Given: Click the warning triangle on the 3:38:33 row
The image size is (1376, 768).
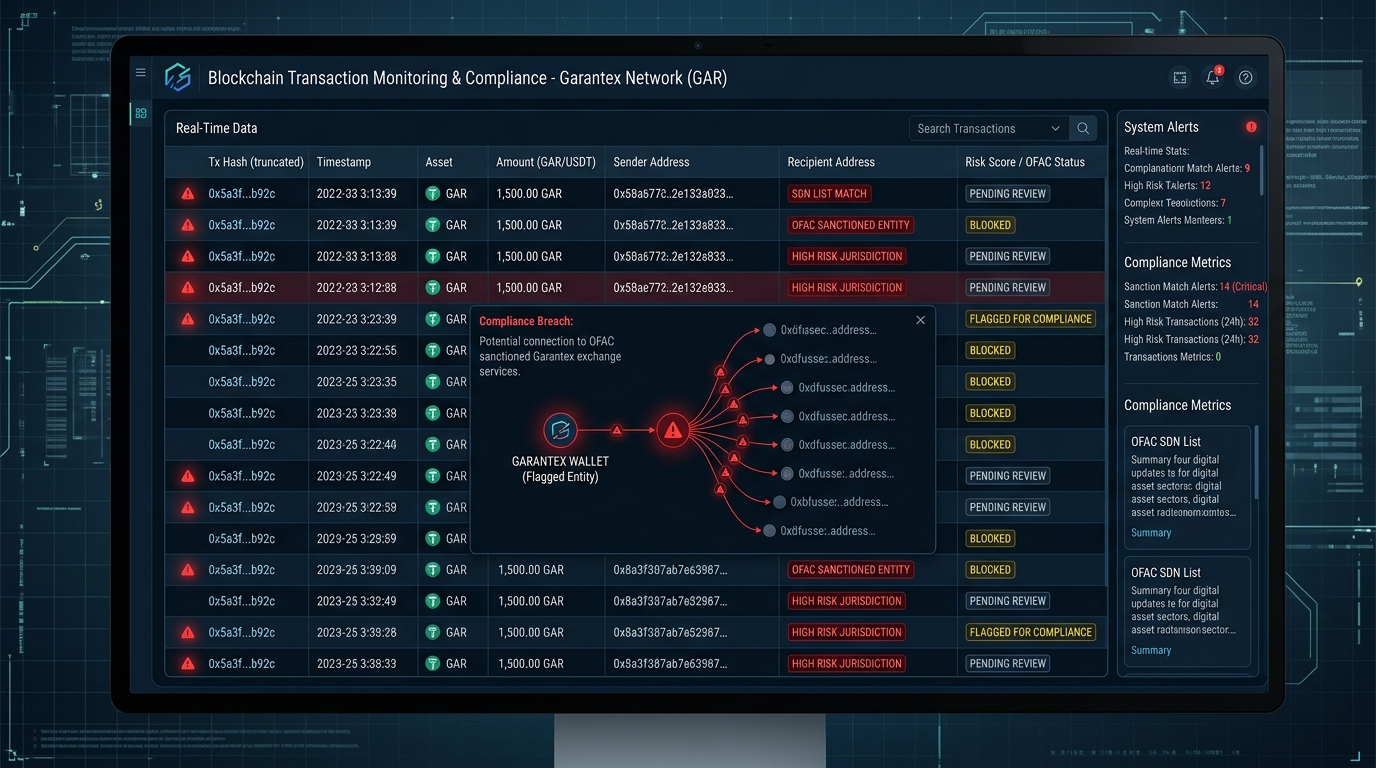Looking at the screenshot, I should pos(187,663).
